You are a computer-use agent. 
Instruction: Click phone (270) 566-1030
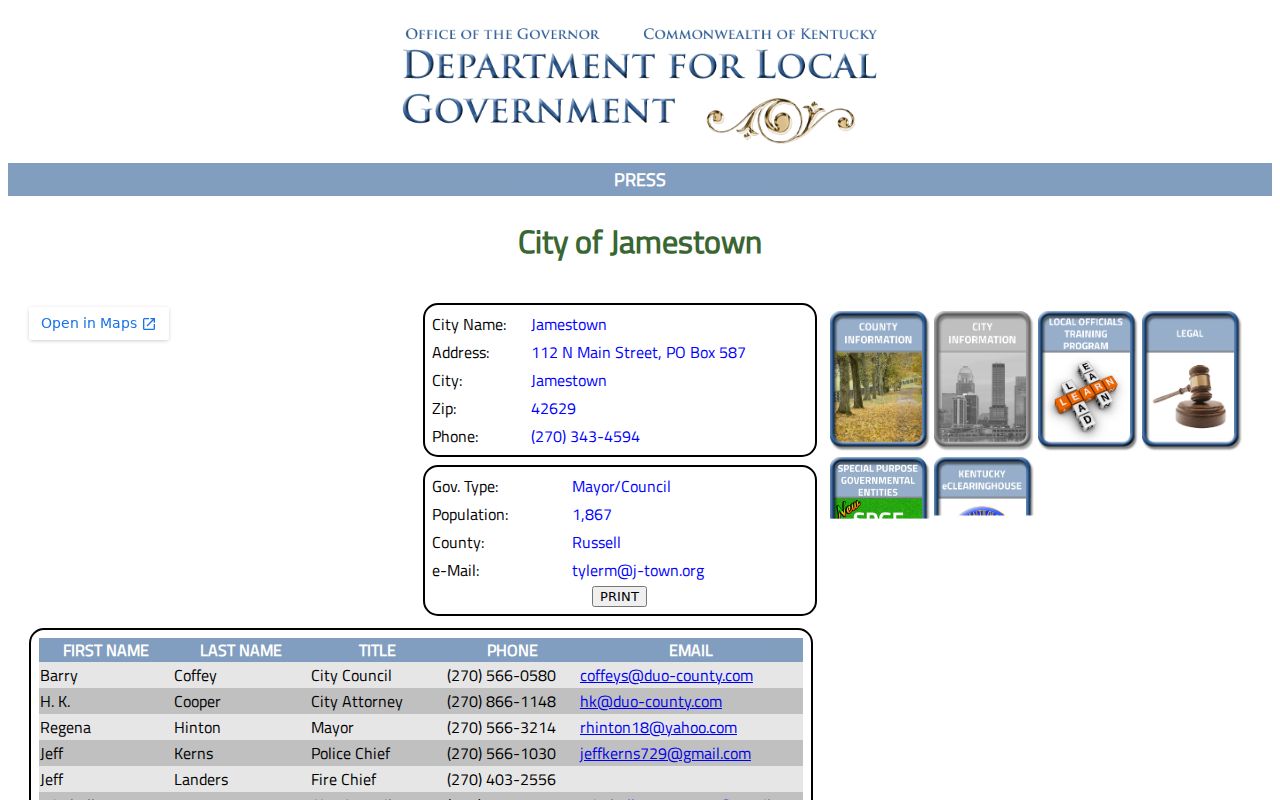[501, 754]
